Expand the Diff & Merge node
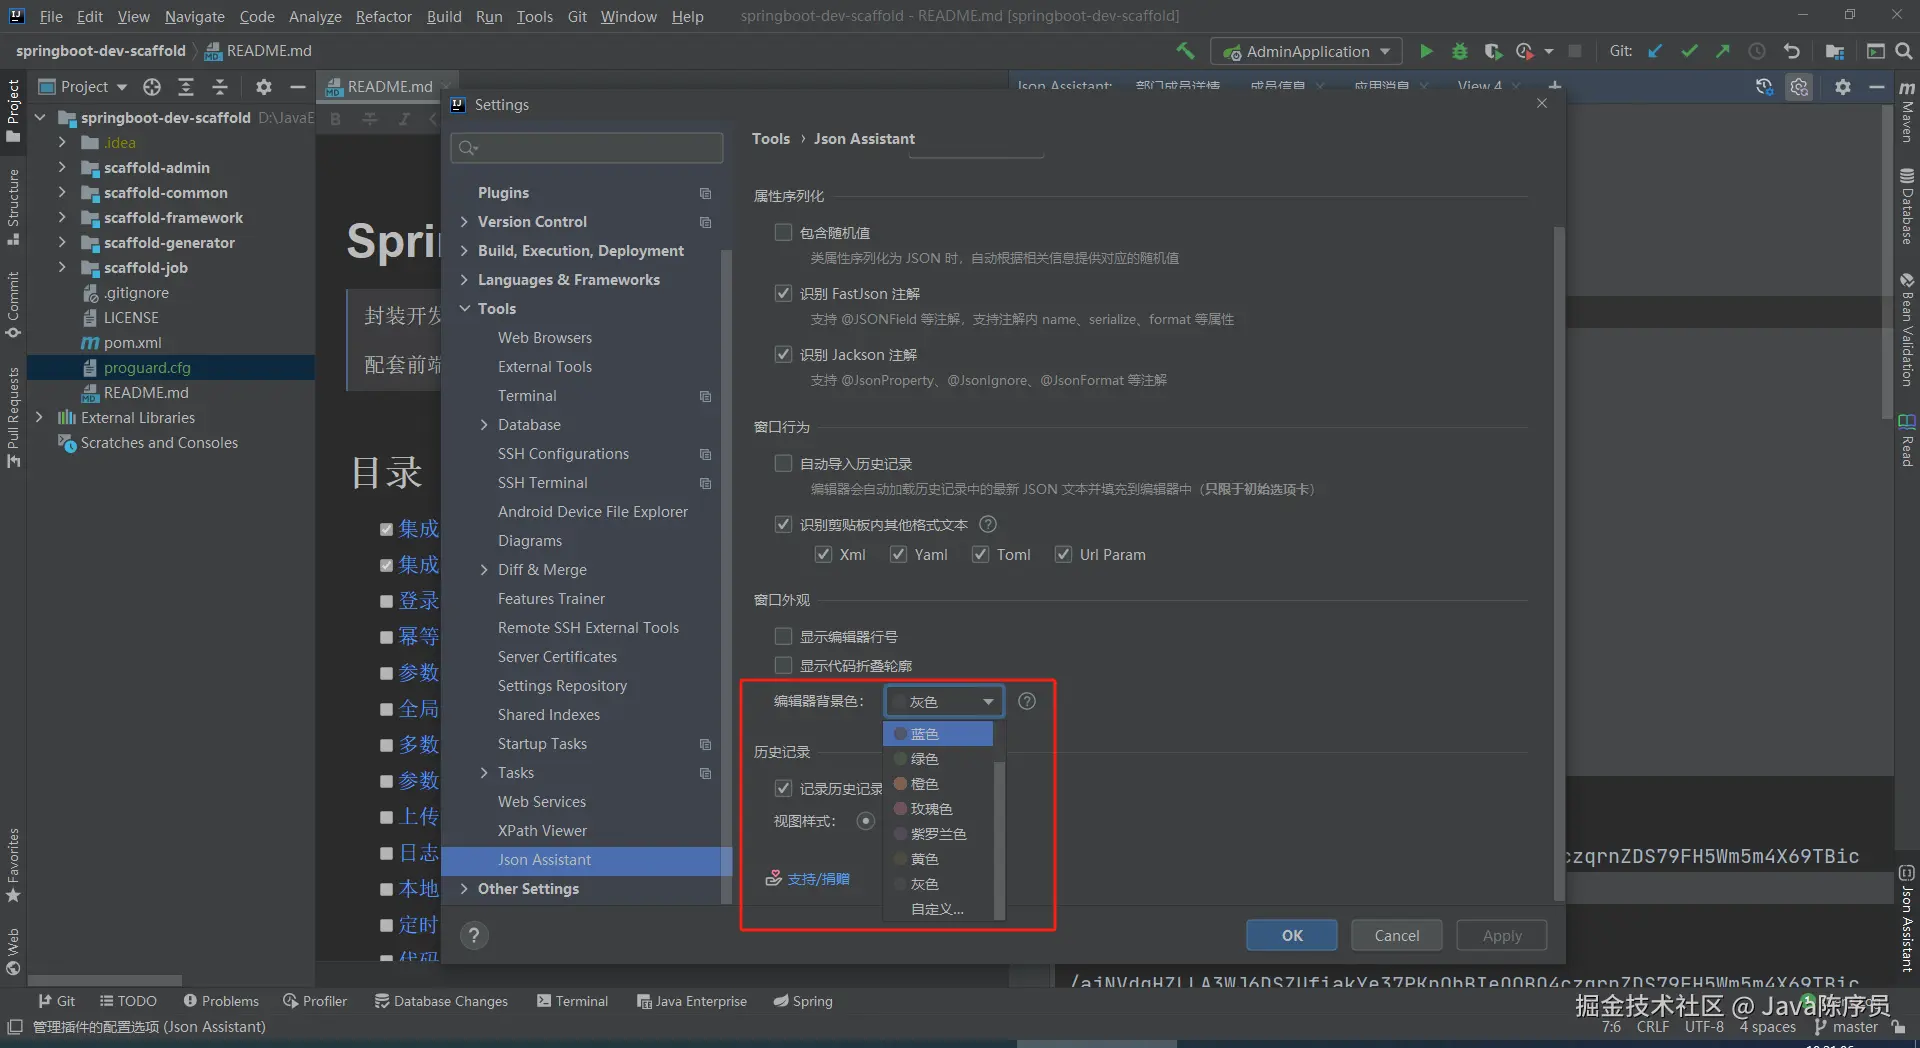 click(484, 570)
